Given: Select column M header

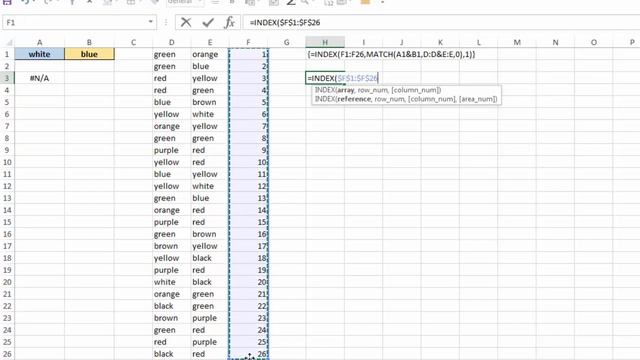Looking at the screenshot, I should pos(517,42).
